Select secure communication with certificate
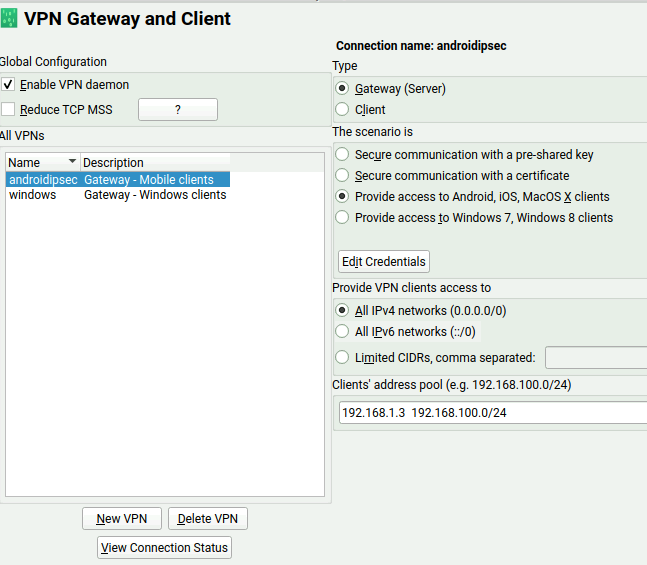This screenshot has width=647, height=565. [x=343, y=176]
